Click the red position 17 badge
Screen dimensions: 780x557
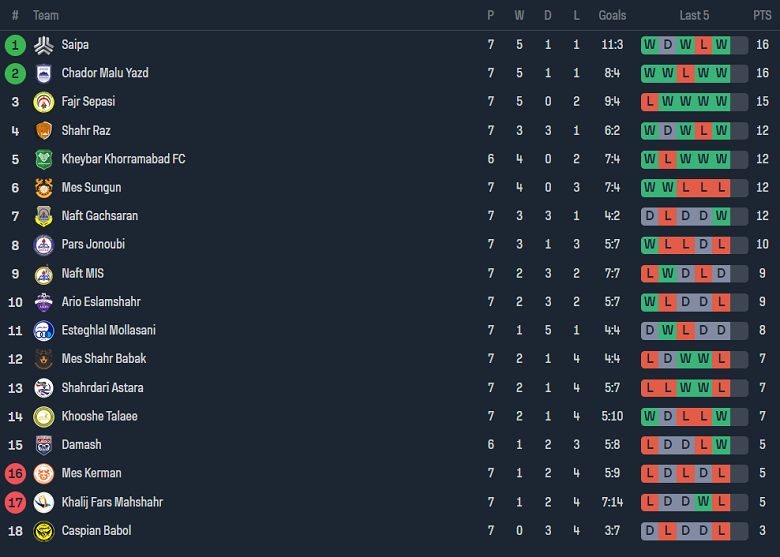tap(15, 502)
